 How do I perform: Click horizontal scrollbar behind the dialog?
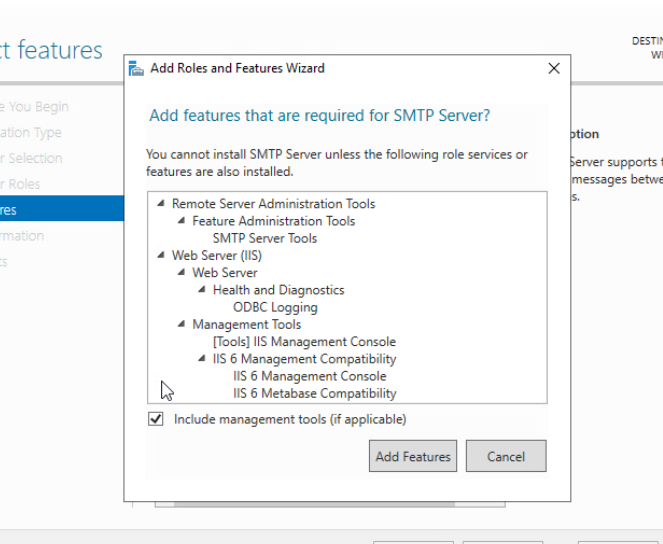tap(330, 504)
